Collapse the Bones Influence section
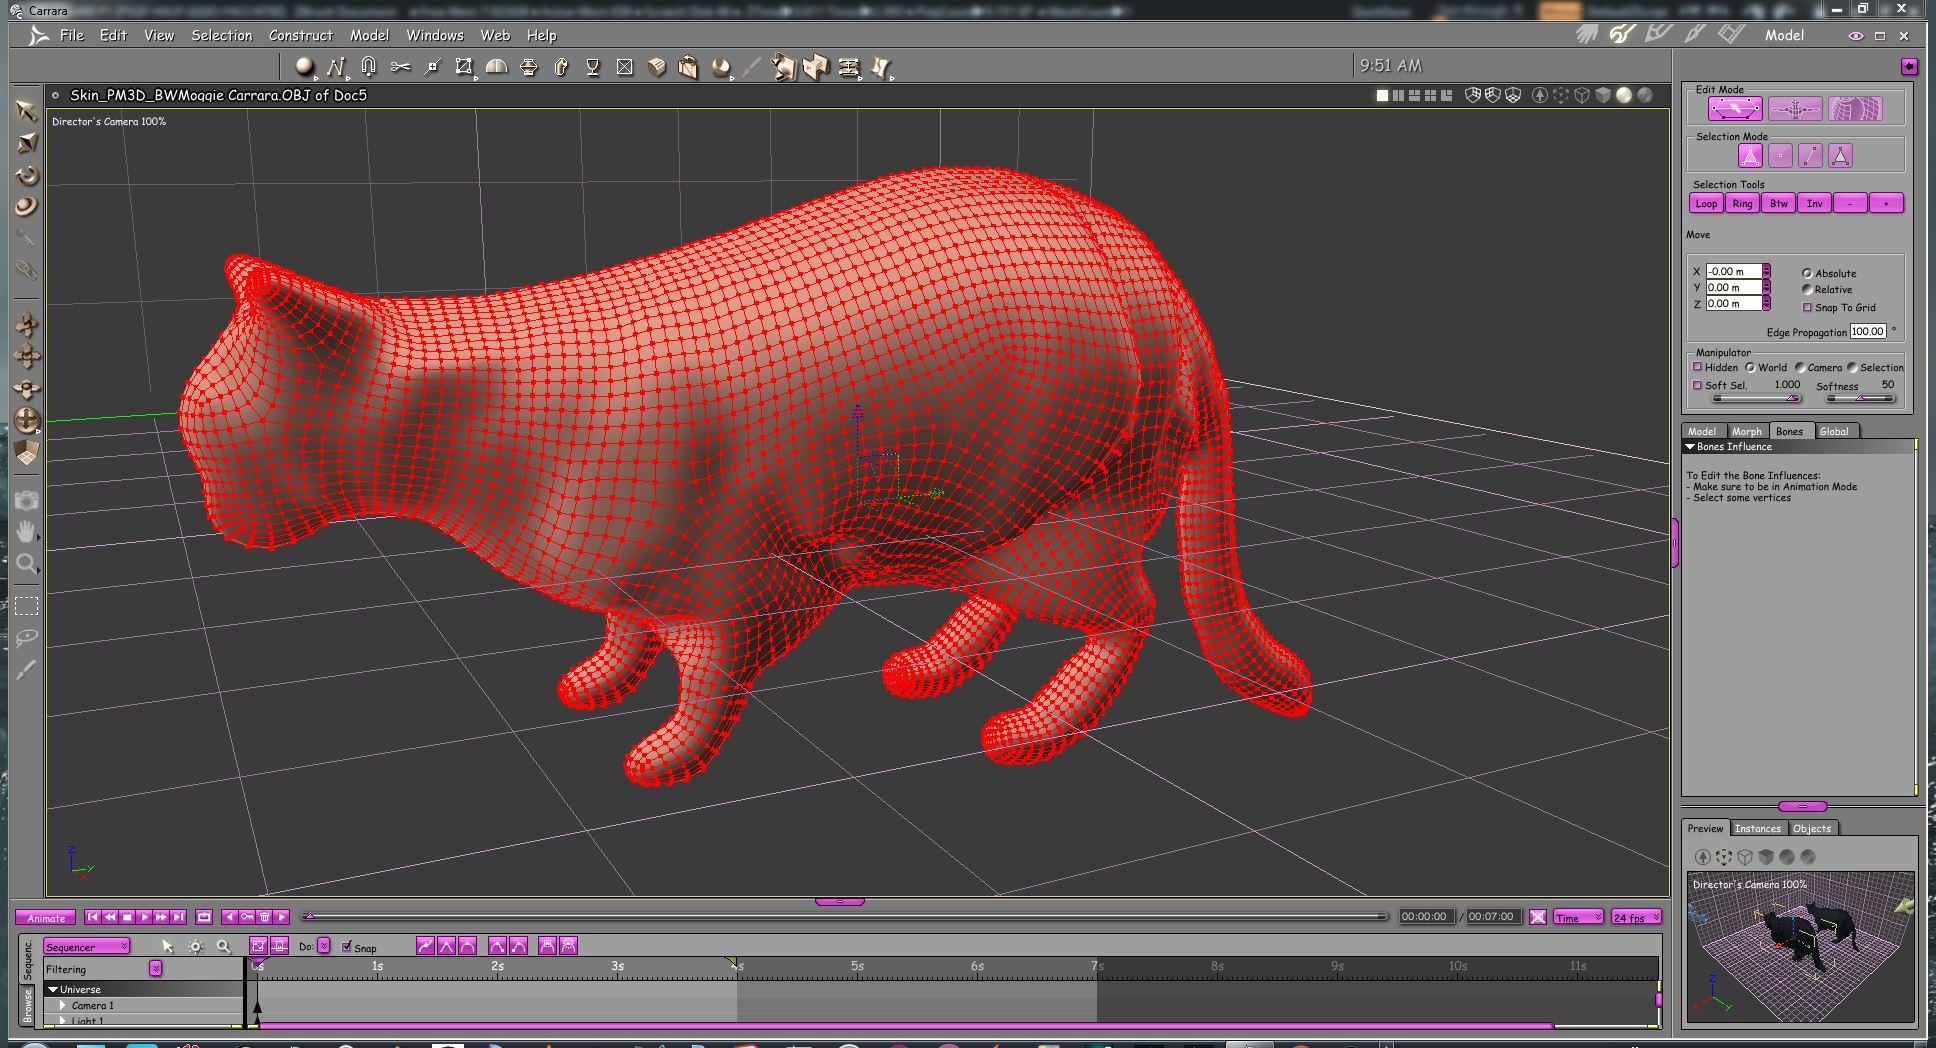This screenshot has height=1048, width=1936. (1690, 447)
